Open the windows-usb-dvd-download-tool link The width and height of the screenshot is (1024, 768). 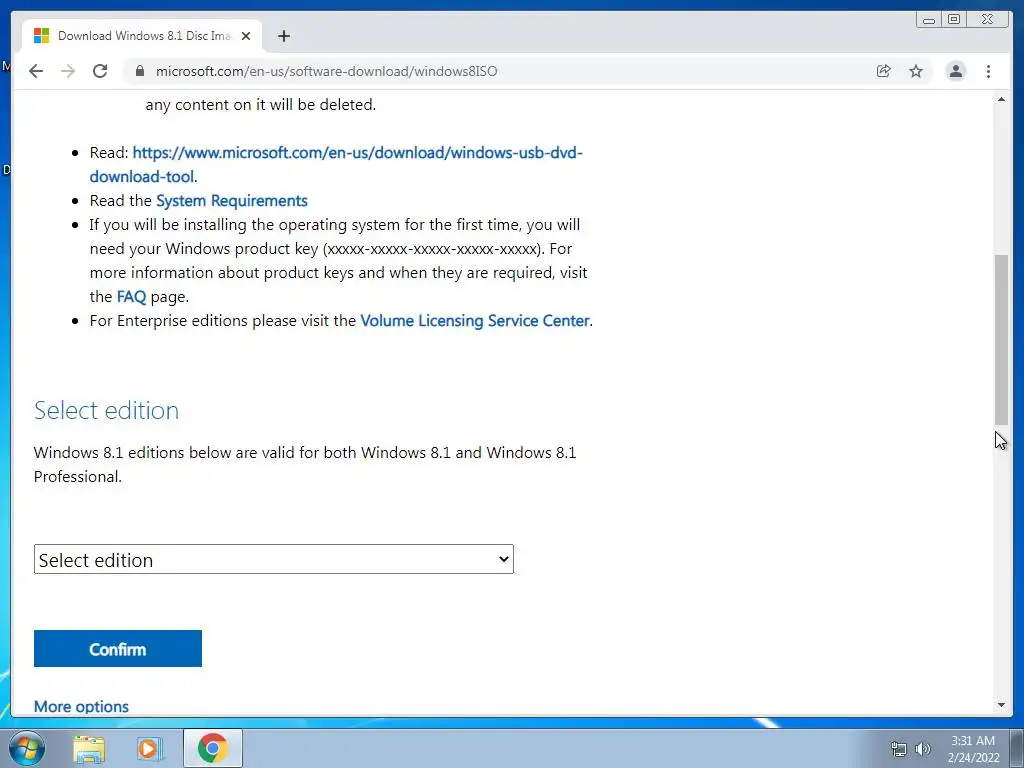336,165
